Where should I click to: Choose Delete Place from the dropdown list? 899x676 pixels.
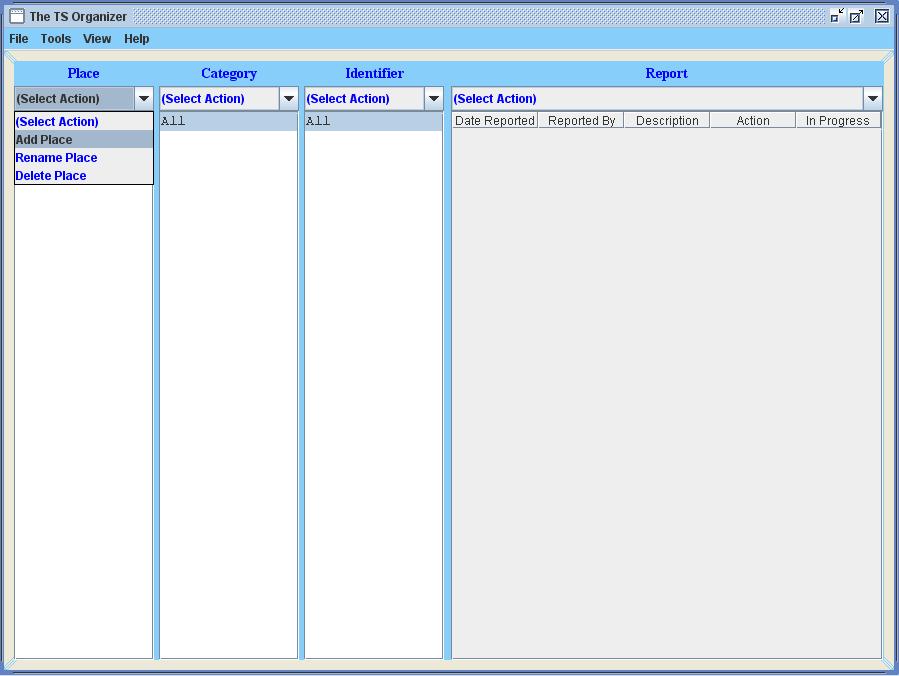[84, 175]
